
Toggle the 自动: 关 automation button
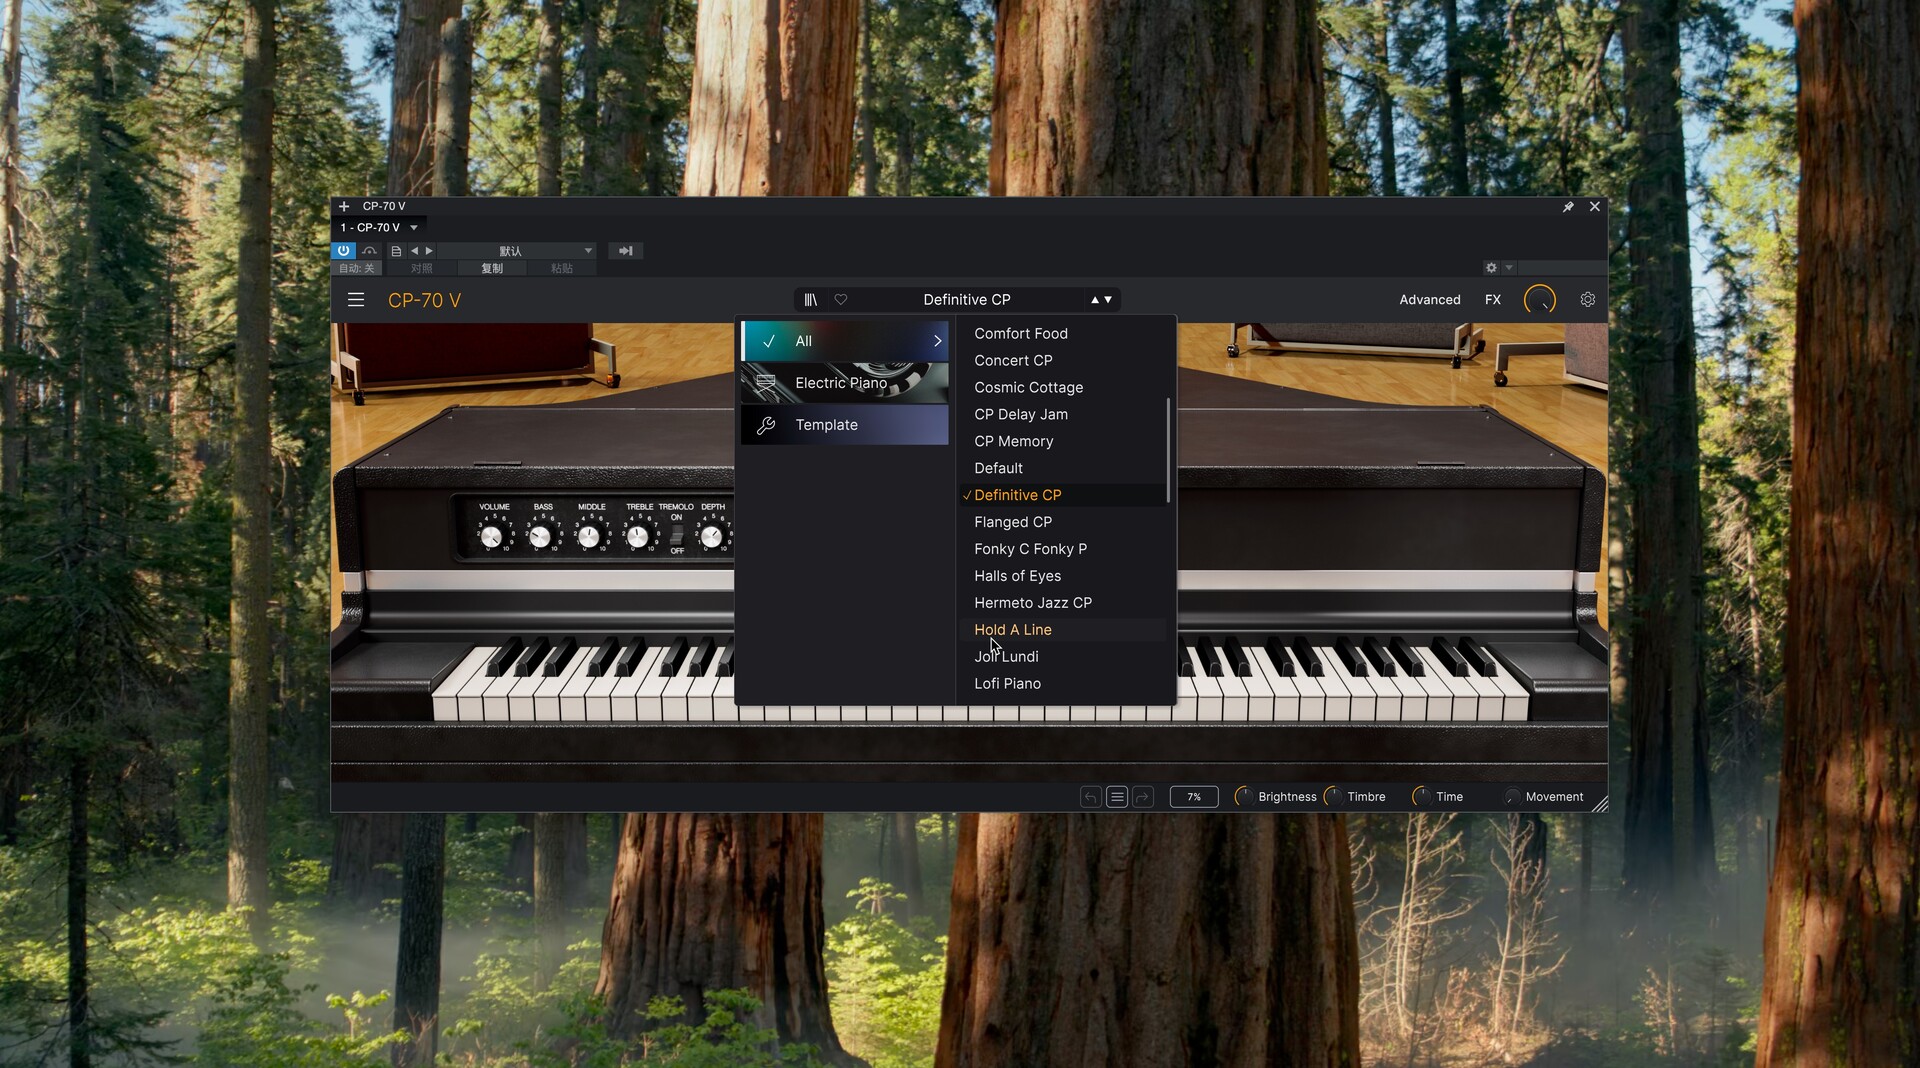pos(356,268)
